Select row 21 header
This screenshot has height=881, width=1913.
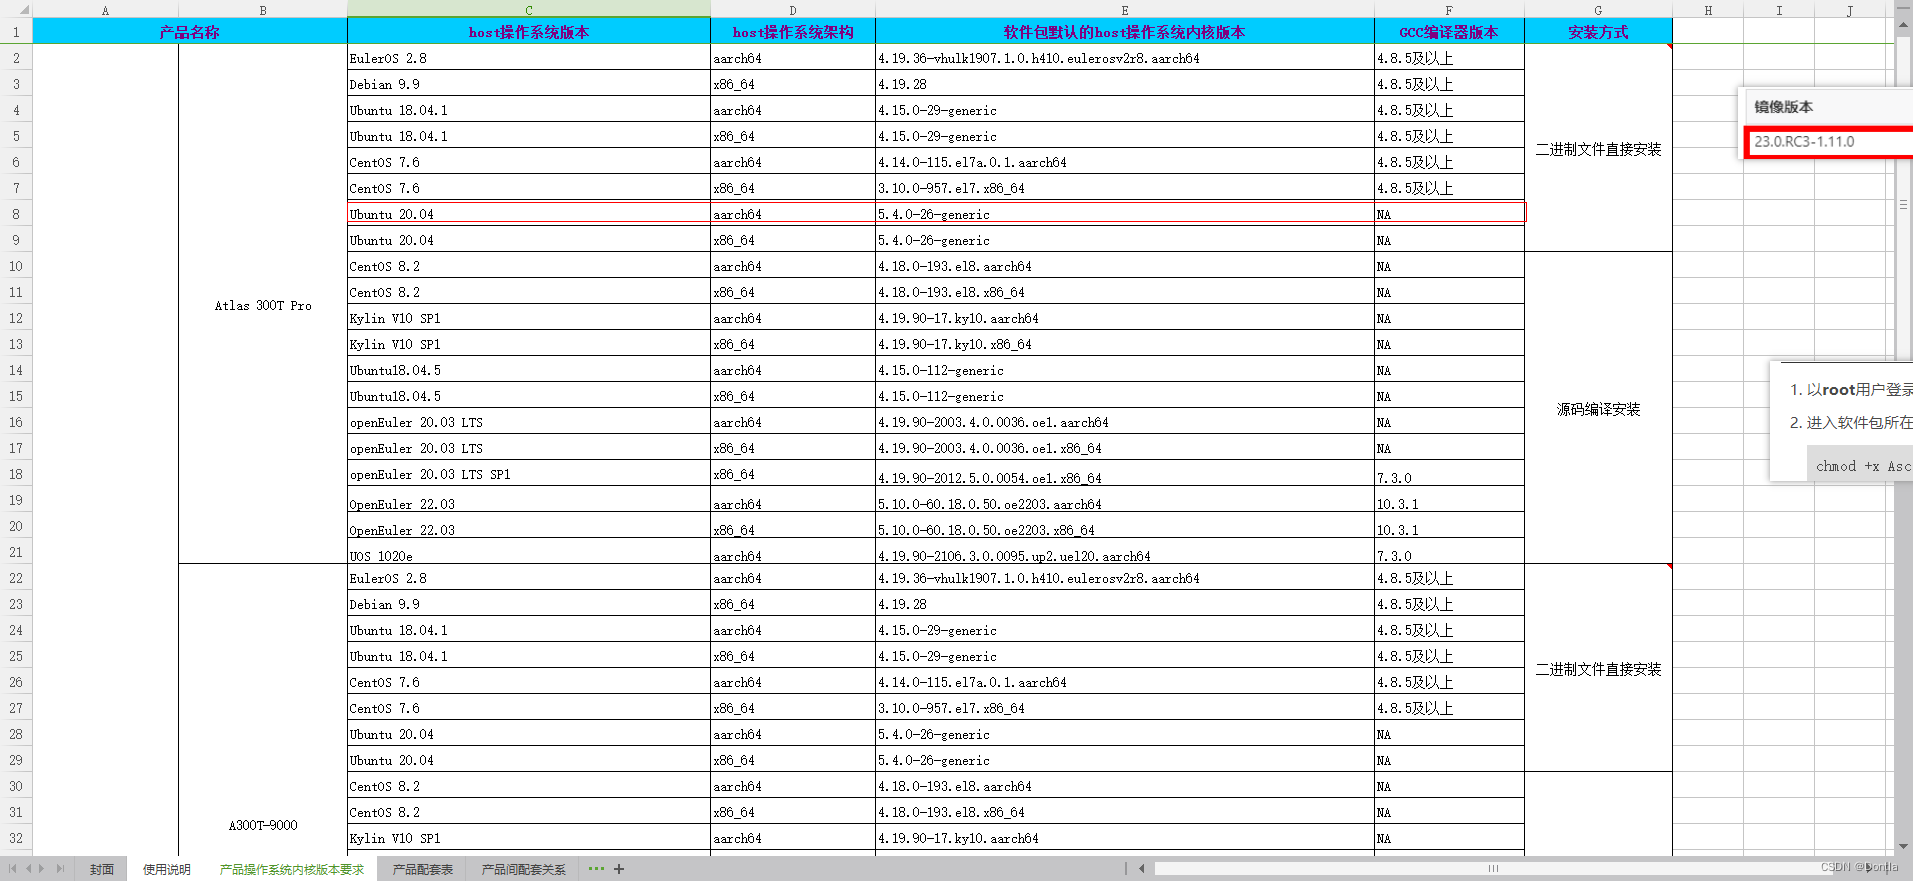(16, 552)
